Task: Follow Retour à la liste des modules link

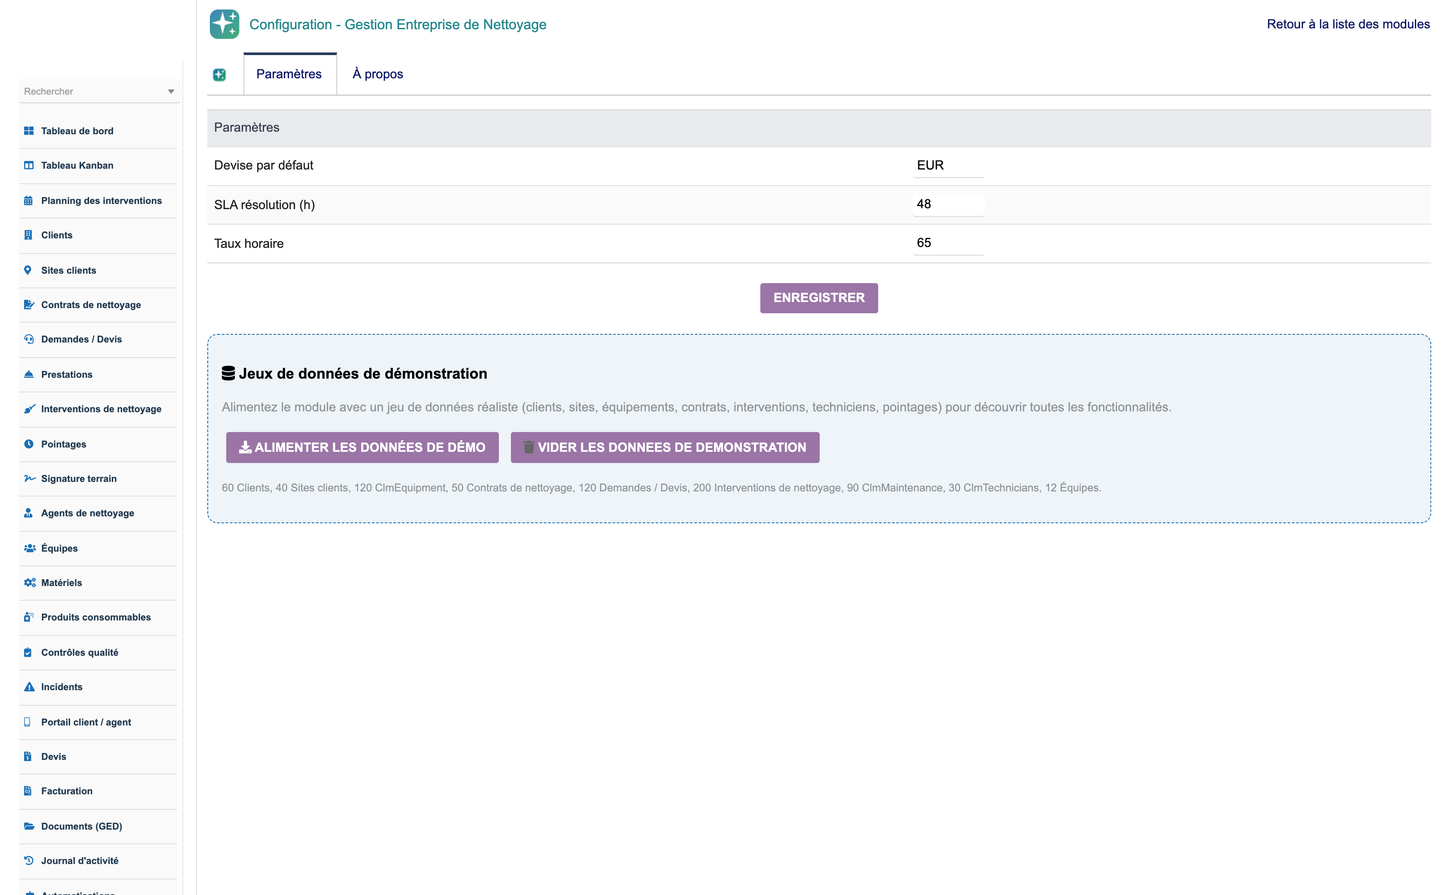Action: pos(1348,24)
